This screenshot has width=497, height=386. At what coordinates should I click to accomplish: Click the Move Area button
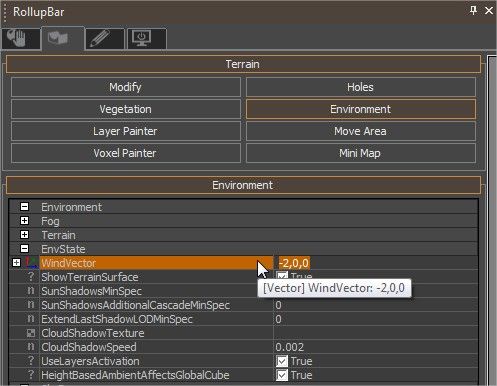coord(361,131)
